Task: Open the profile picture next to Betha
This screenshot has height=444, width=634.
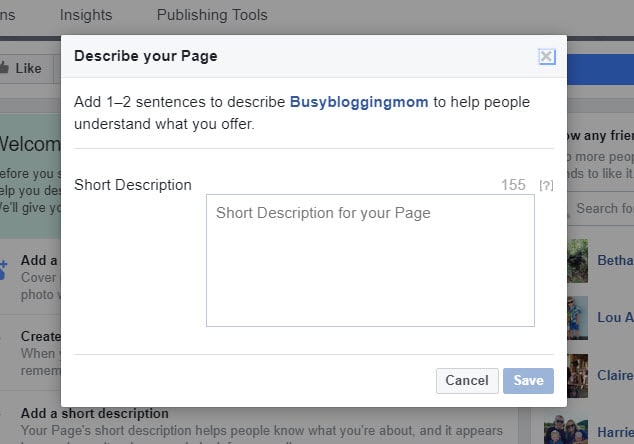Action: (x=578, y=260)
